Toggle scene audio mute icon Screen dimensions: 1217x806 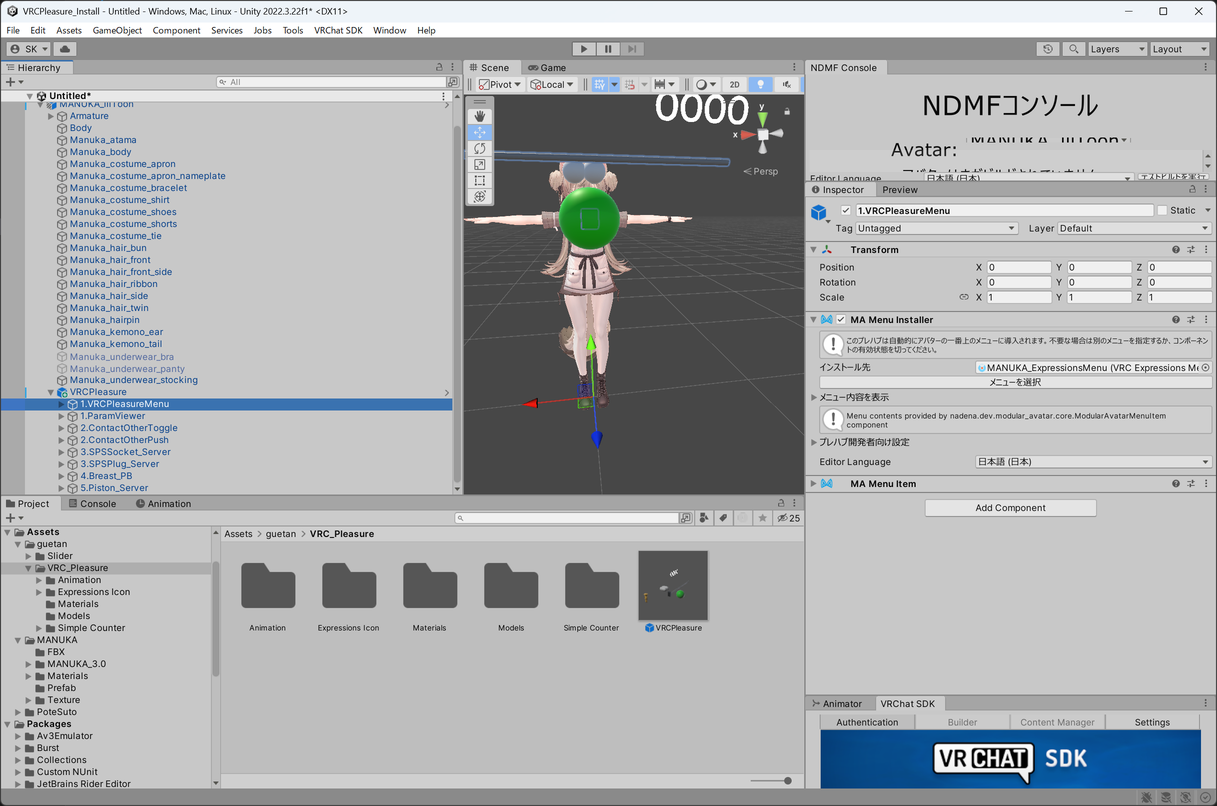[x=787, y=85]
